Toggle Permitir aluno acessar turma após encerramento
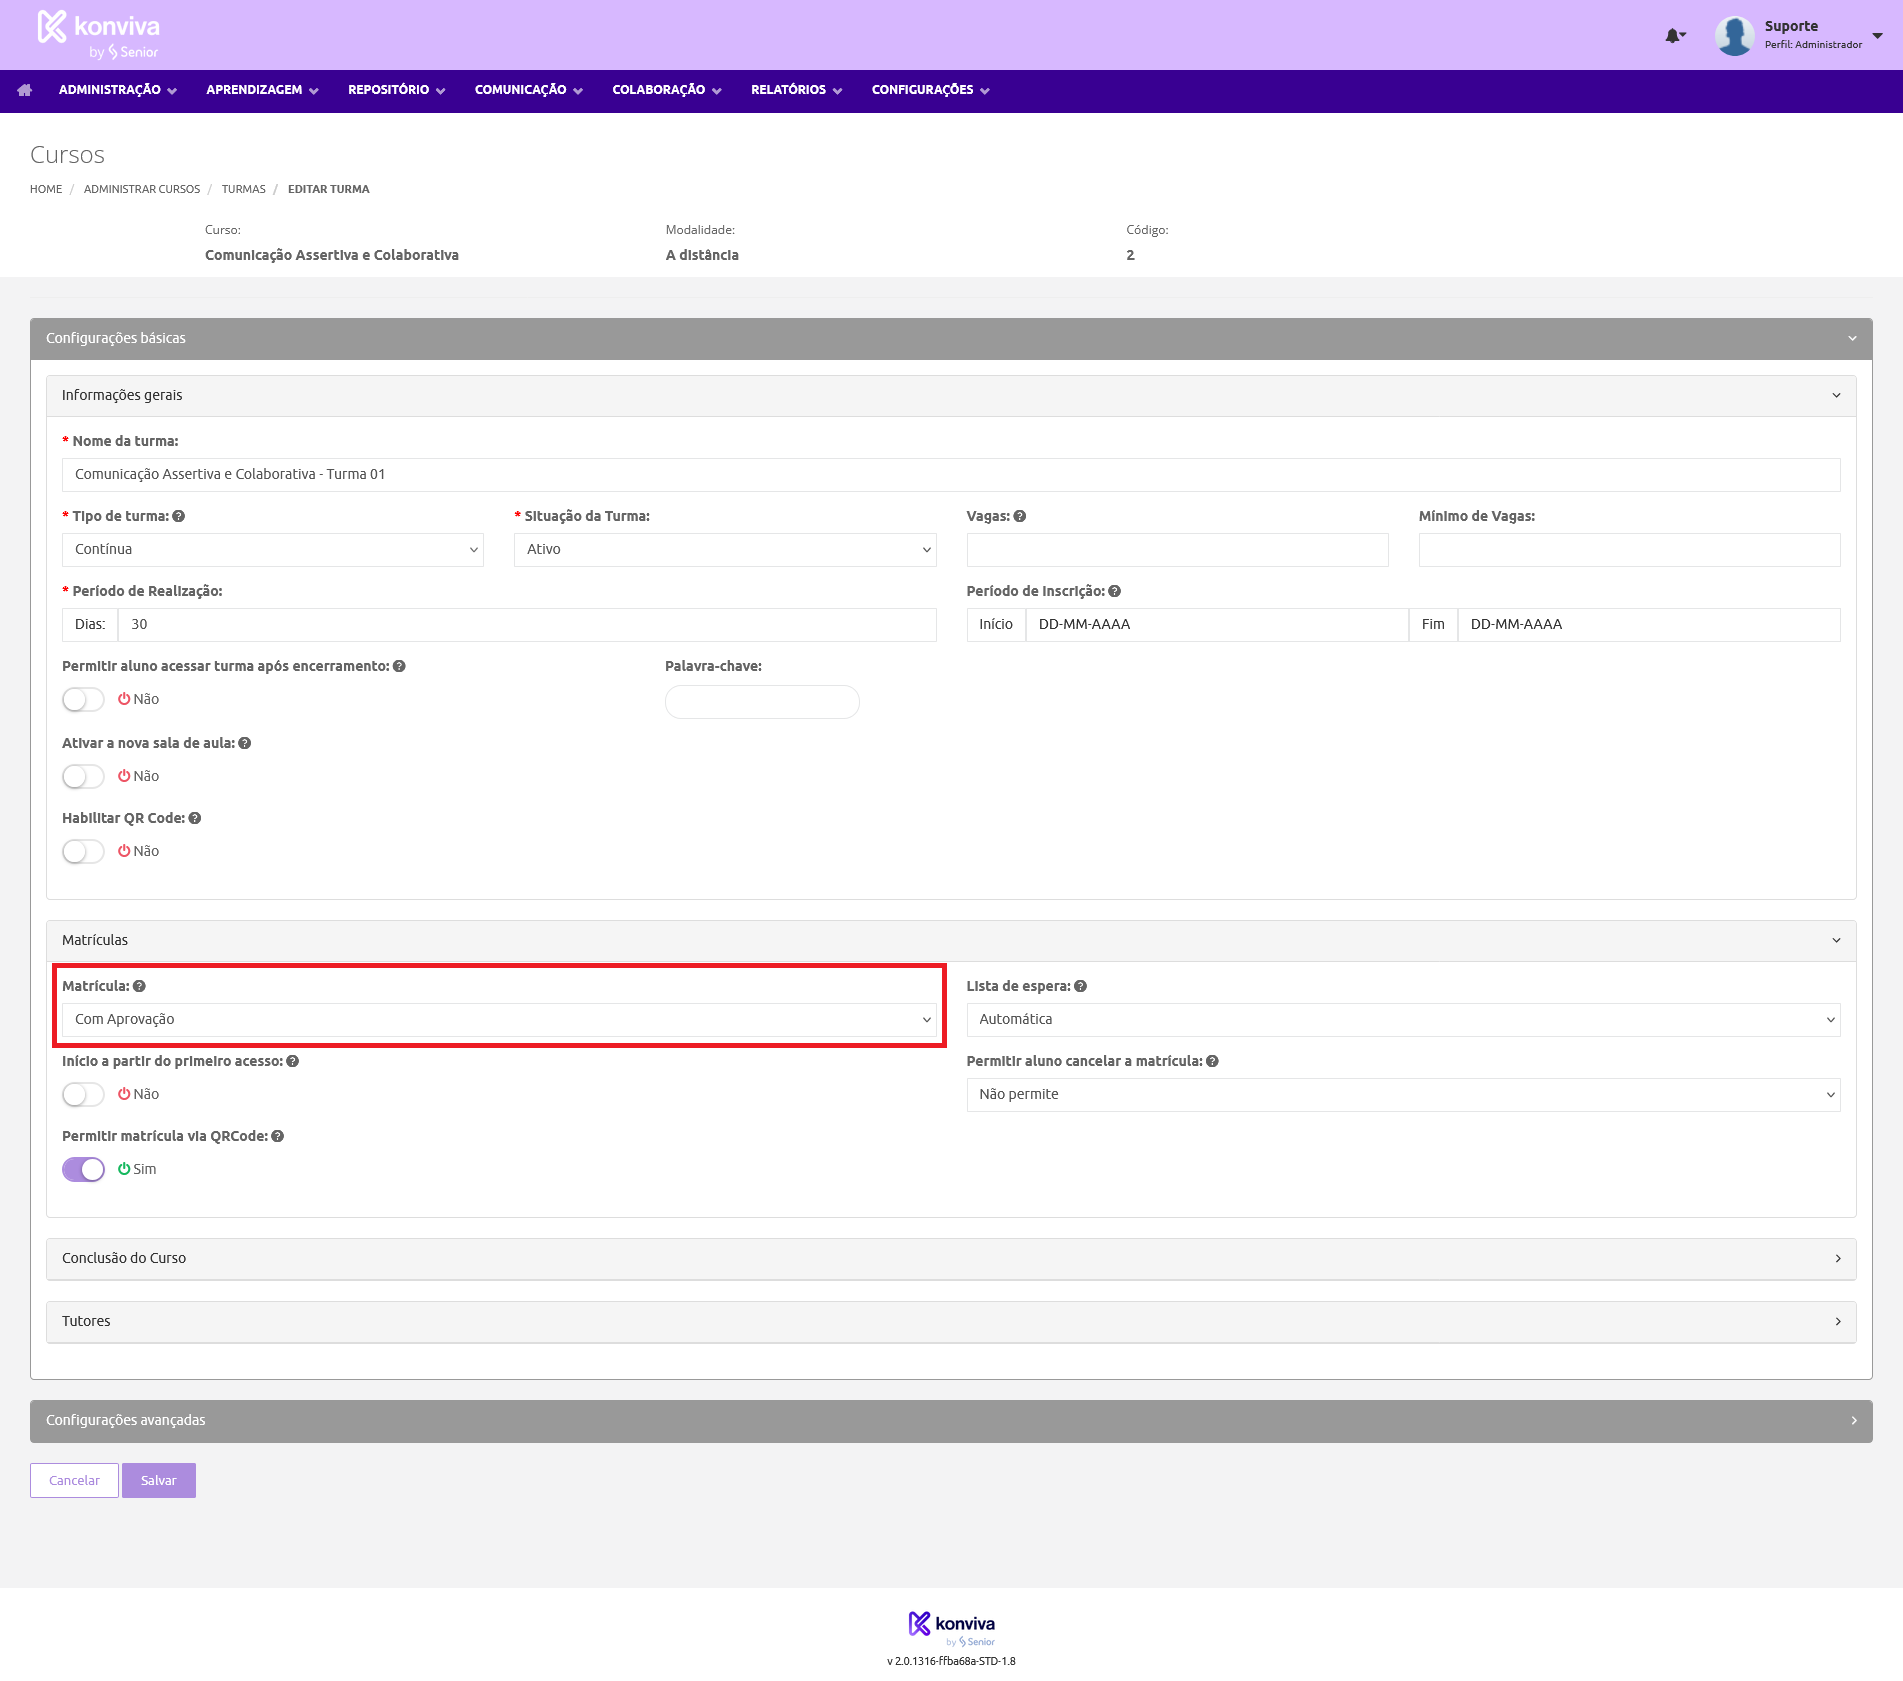 coord(83,699)
